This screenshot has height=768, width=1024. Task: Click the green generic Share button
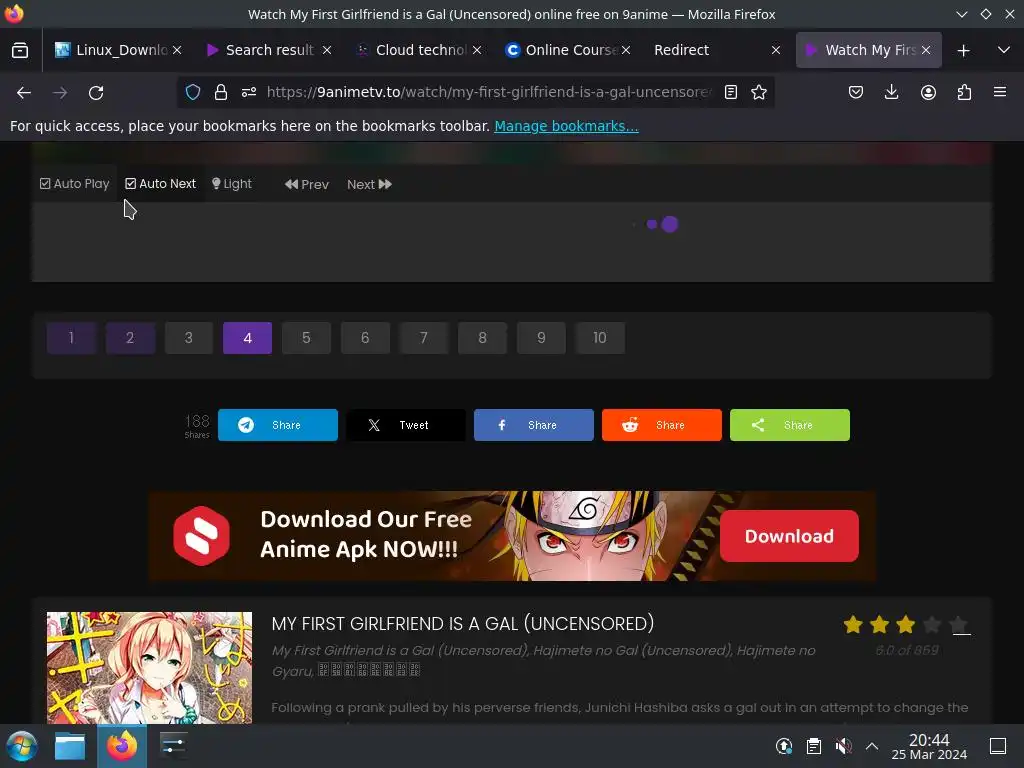pos(790,425)
